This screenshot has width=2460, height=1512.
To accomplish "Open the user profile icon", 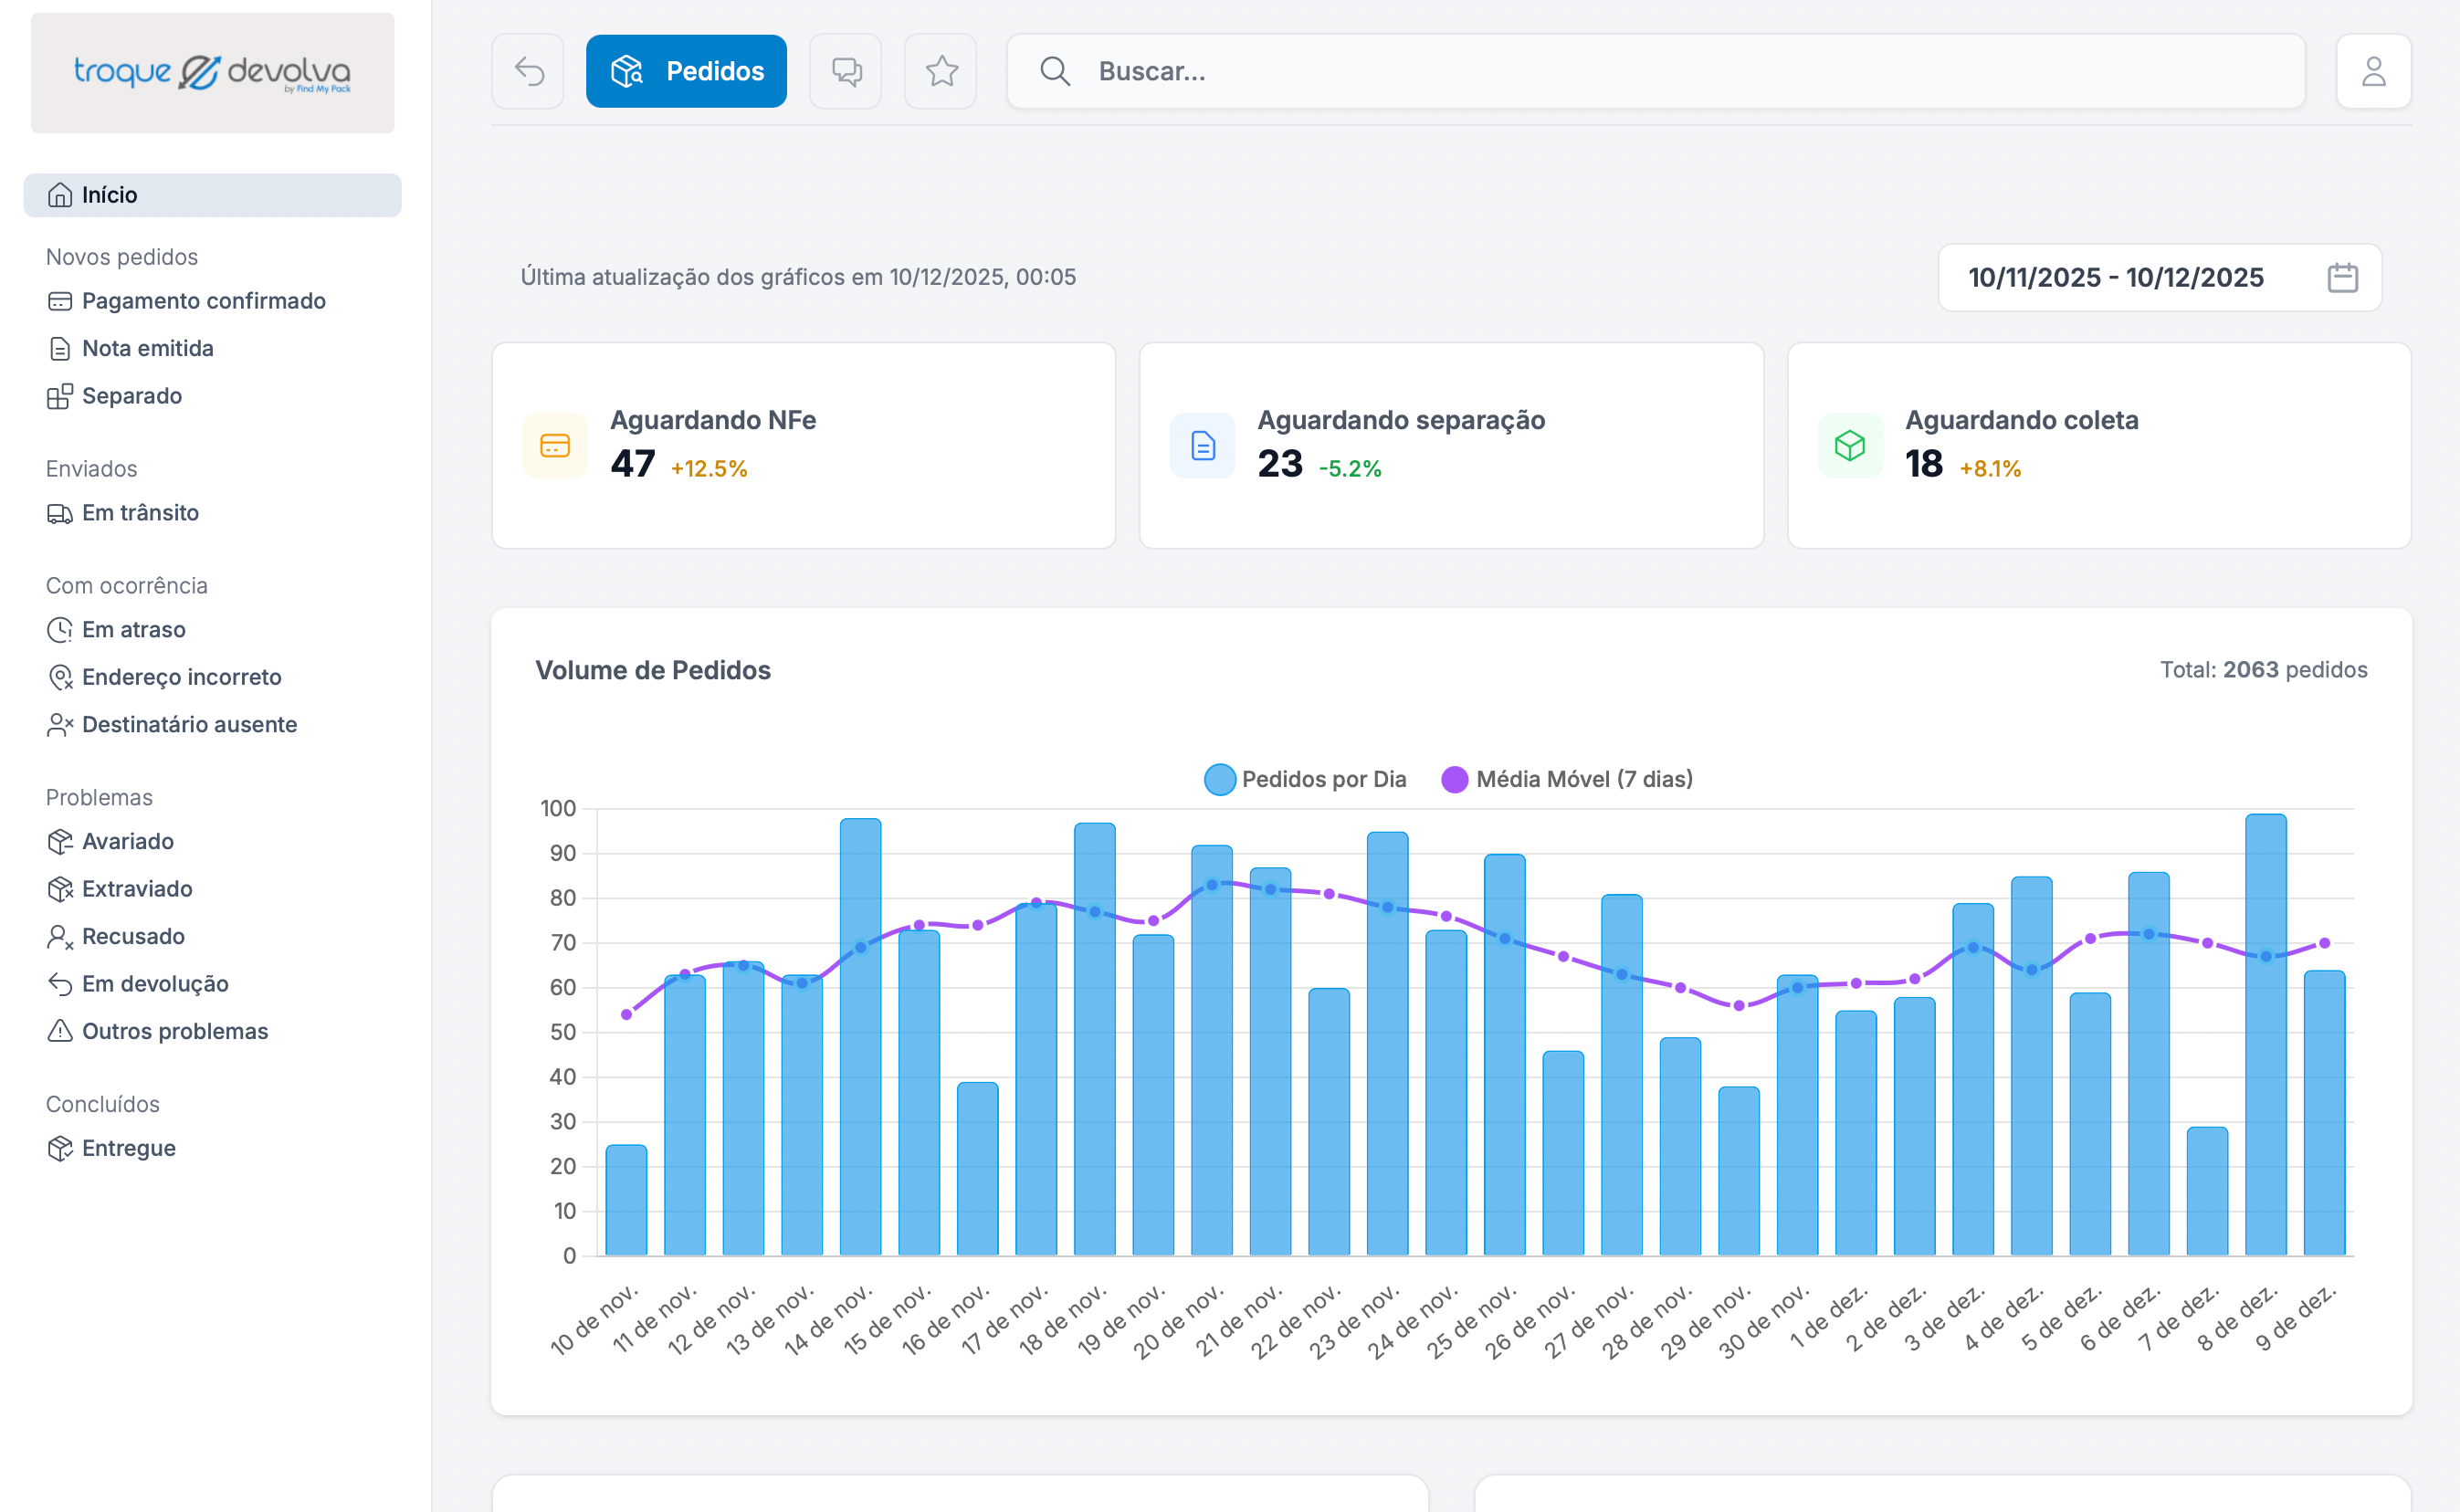I will (2373, 71).
